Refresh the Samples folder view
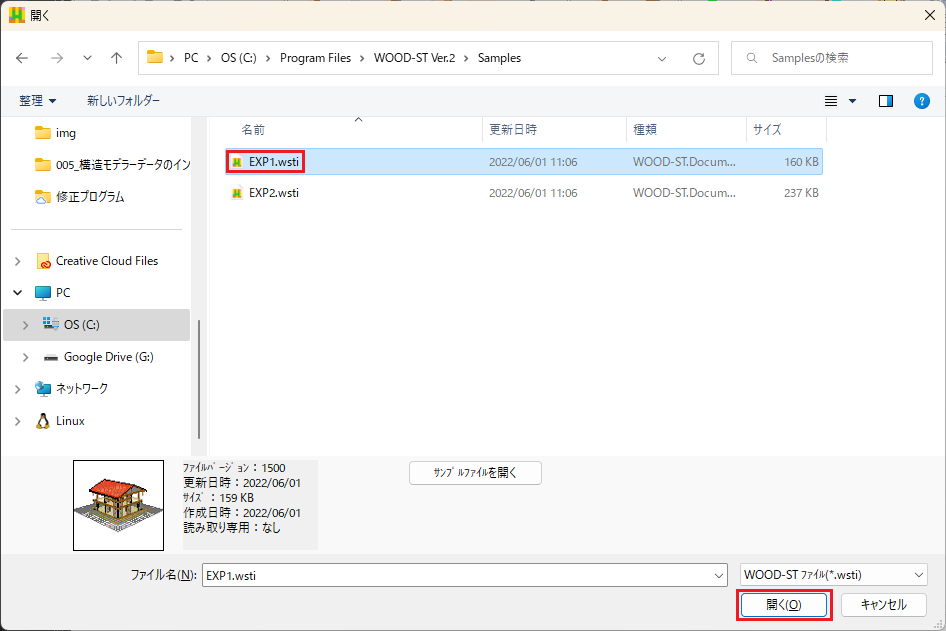Viewport: 946px width, 631px height. tap(699, 58)
